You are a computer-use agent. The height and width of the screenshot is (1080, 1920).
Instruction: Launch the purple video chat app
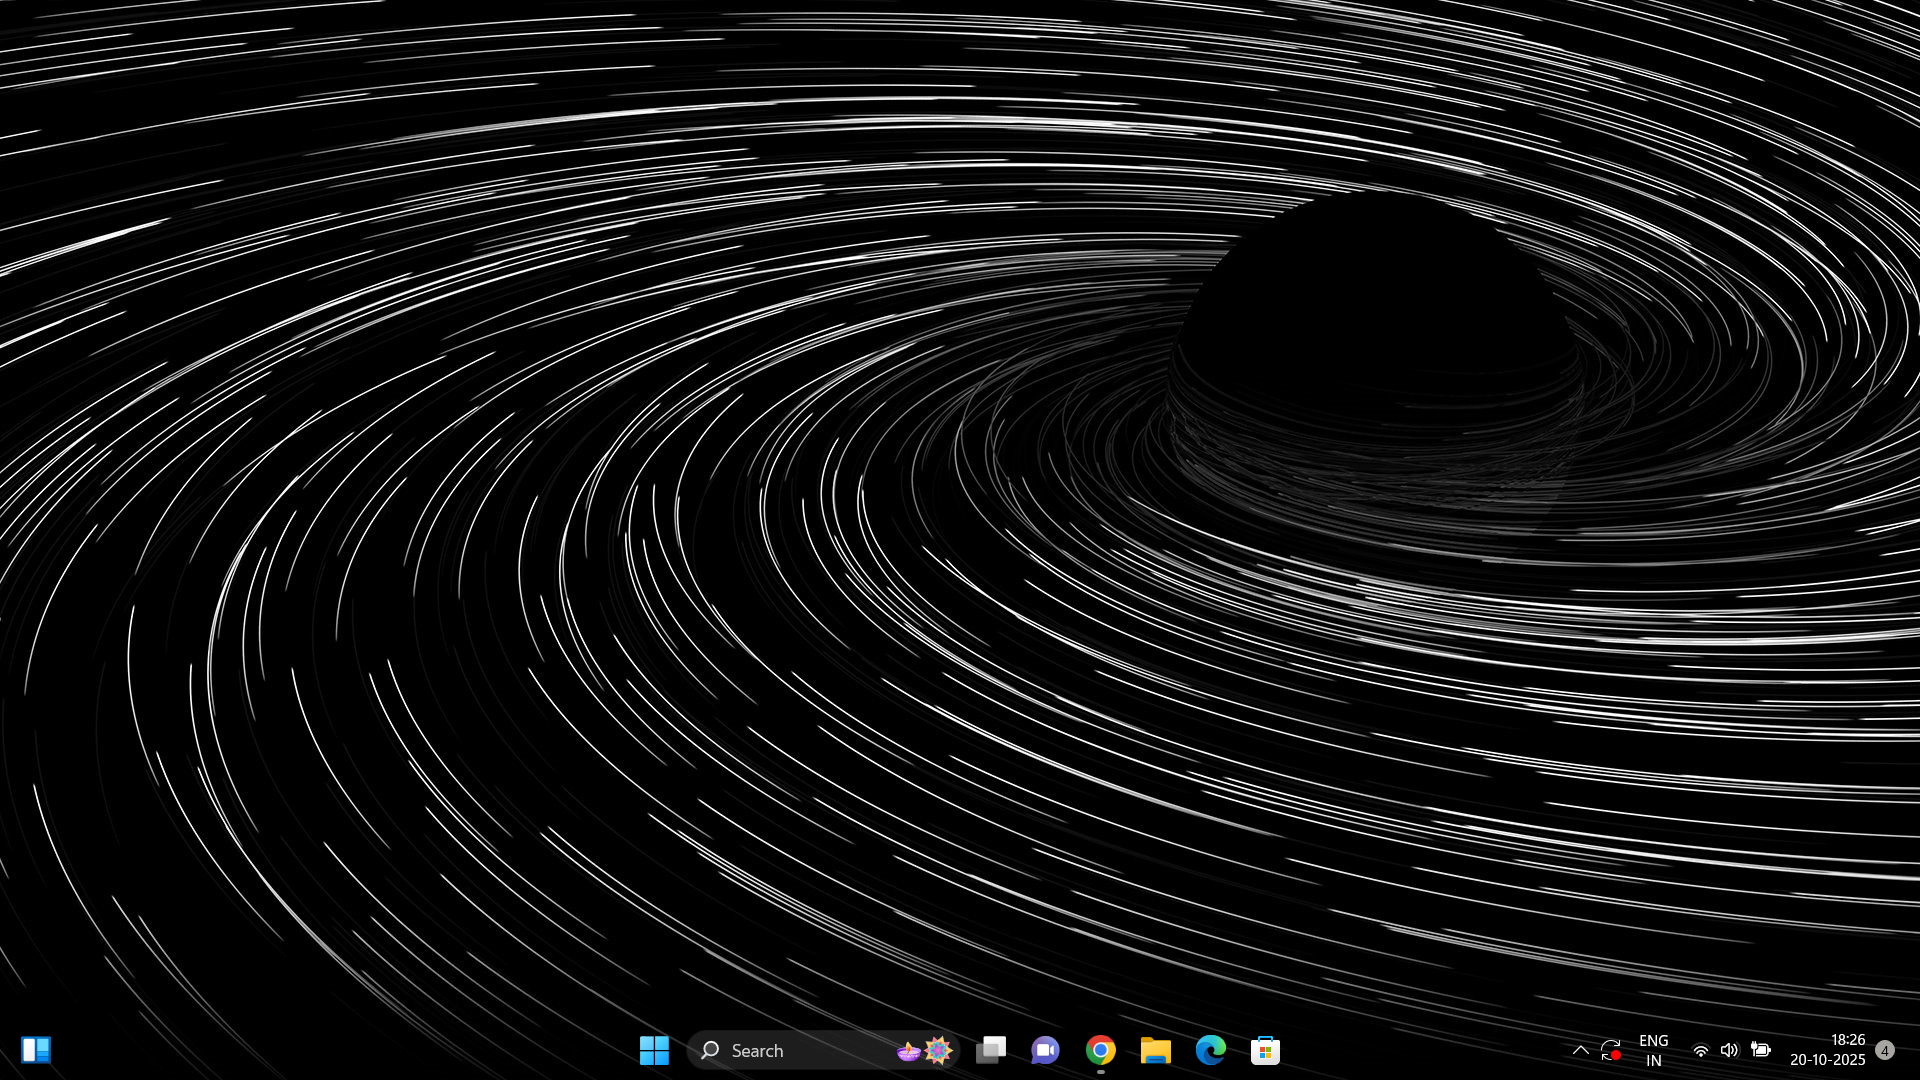point(1046,1050)
